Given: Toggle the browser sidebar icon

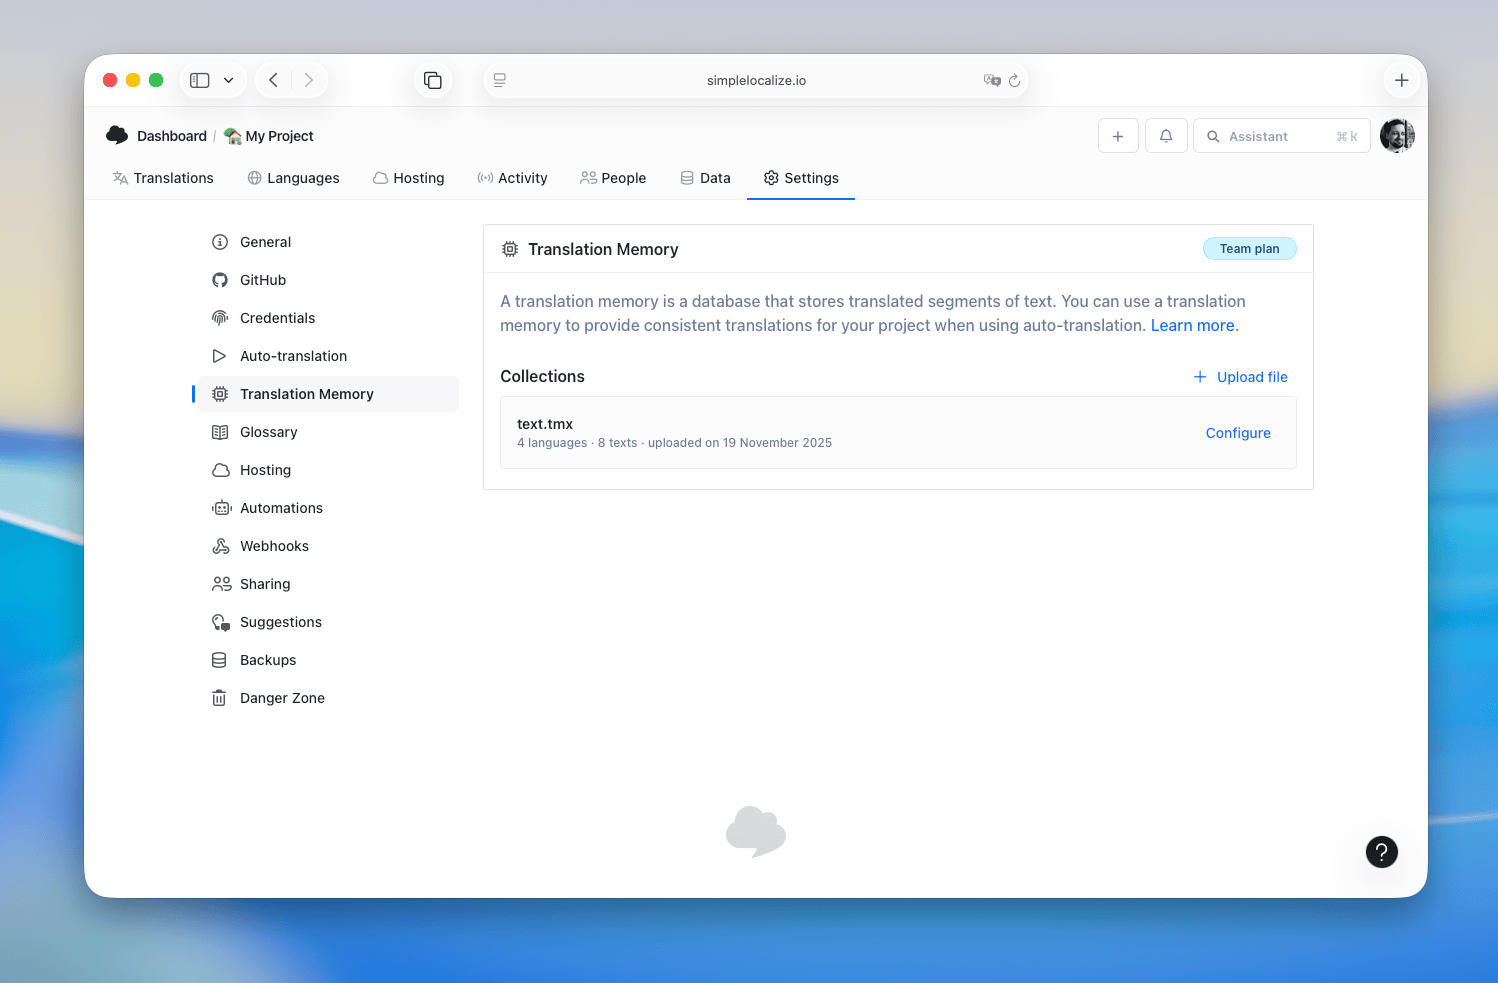Looking at the screenshot, I should [200, 81].
